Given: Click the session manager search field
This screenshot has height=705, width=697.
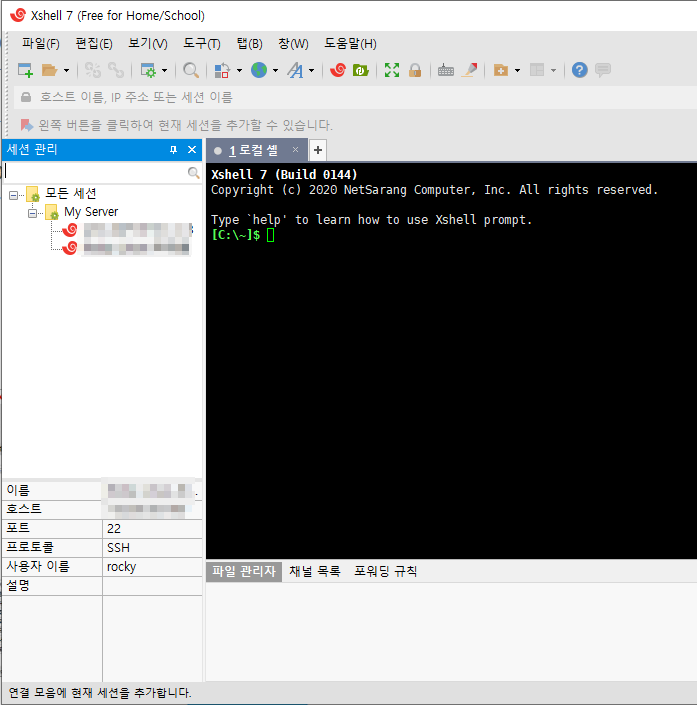Looking at the screenshot, I should point(95,172).
